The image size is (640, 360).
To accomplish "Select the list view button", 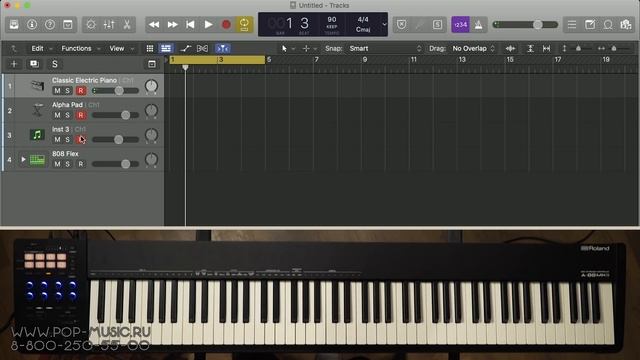I will (x=166, y=48).
